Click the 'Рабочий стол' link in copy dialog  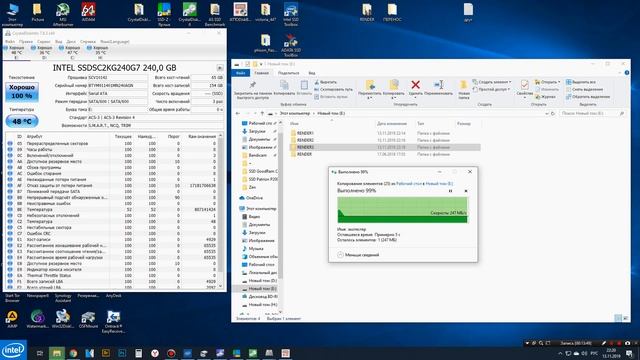pyautogui.click(x=409, y=184)
